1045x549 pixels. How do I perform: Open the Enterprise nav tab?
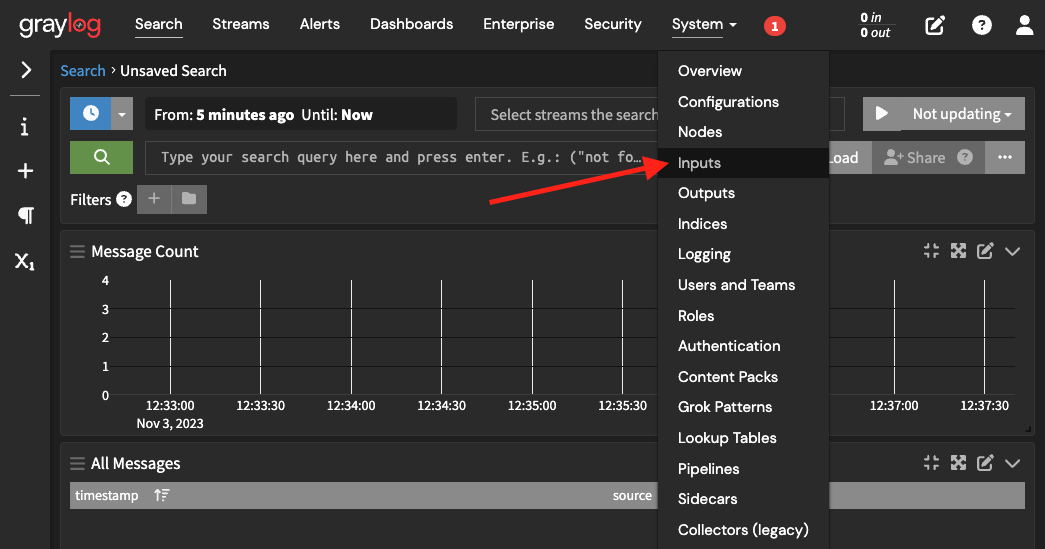(x=519, y=25)
